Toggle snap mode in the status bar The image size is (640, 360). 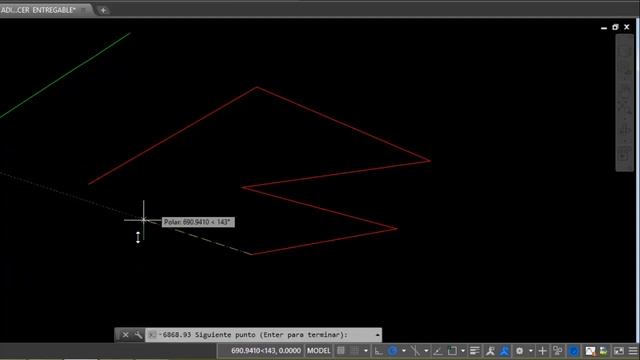(355, 351)
